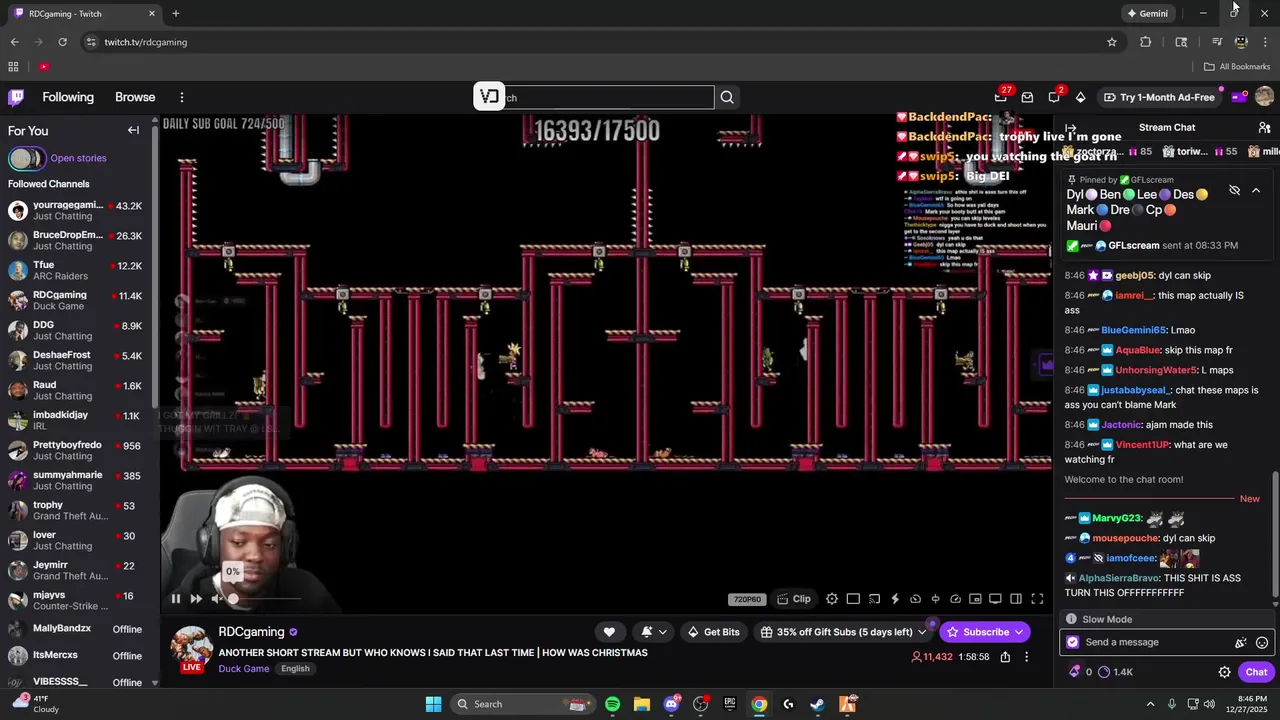Collapse the pinned message chevron
Viewport: 1280px width, 720px height.
pyautogui.click(x=1256, y=190)
